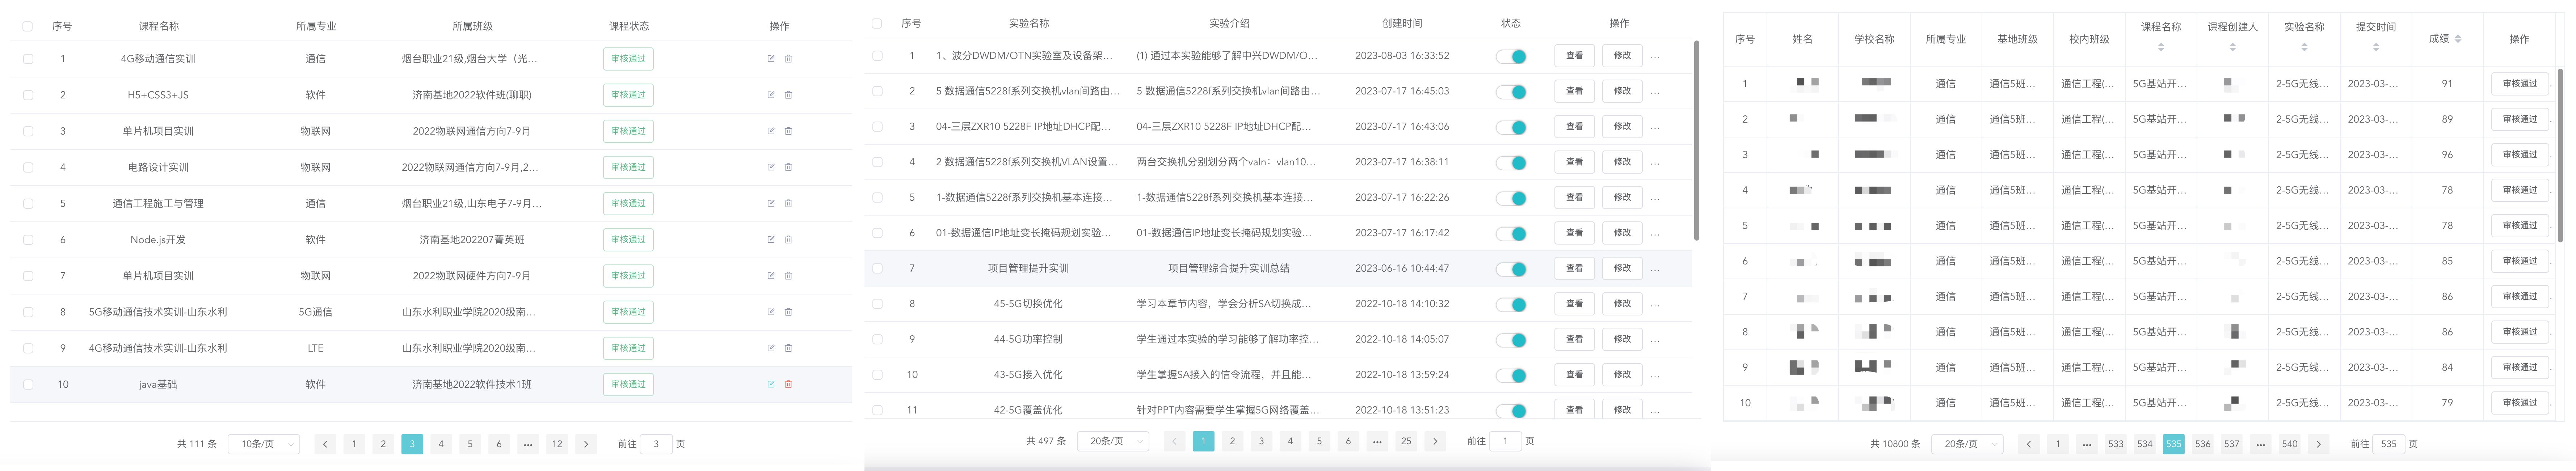The image size is (2576, 471).
Task: Open more actions for 项目管理提升实训 row
Action: point(1655,269)
